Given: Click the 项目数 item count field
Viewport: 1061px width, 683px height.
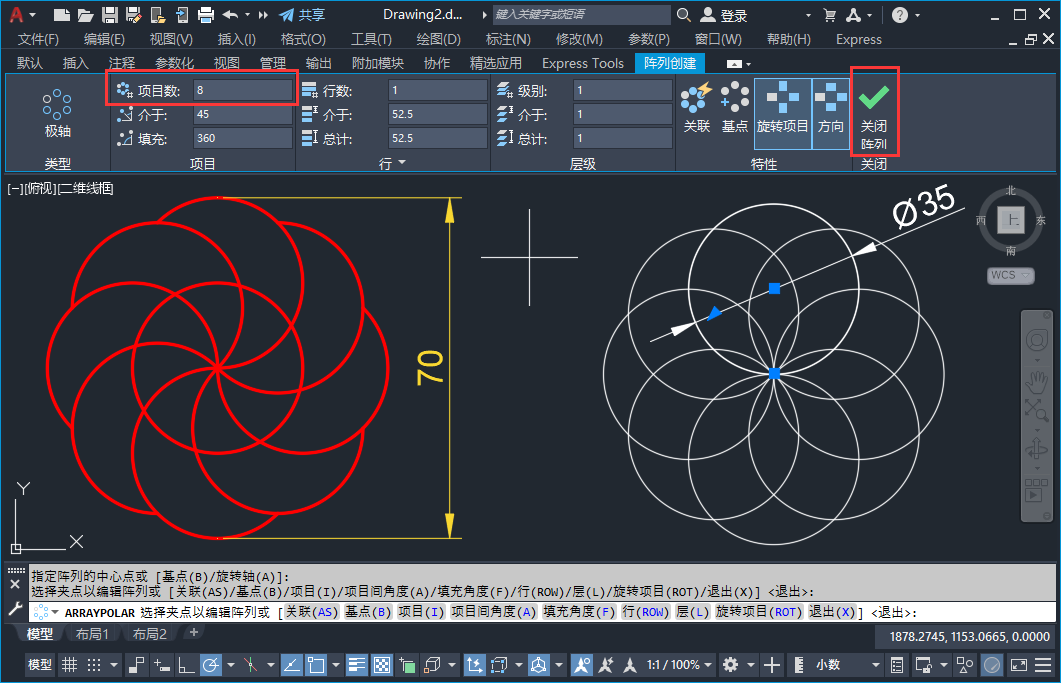Looking at the screenshot, I should (x=243, y=90).
